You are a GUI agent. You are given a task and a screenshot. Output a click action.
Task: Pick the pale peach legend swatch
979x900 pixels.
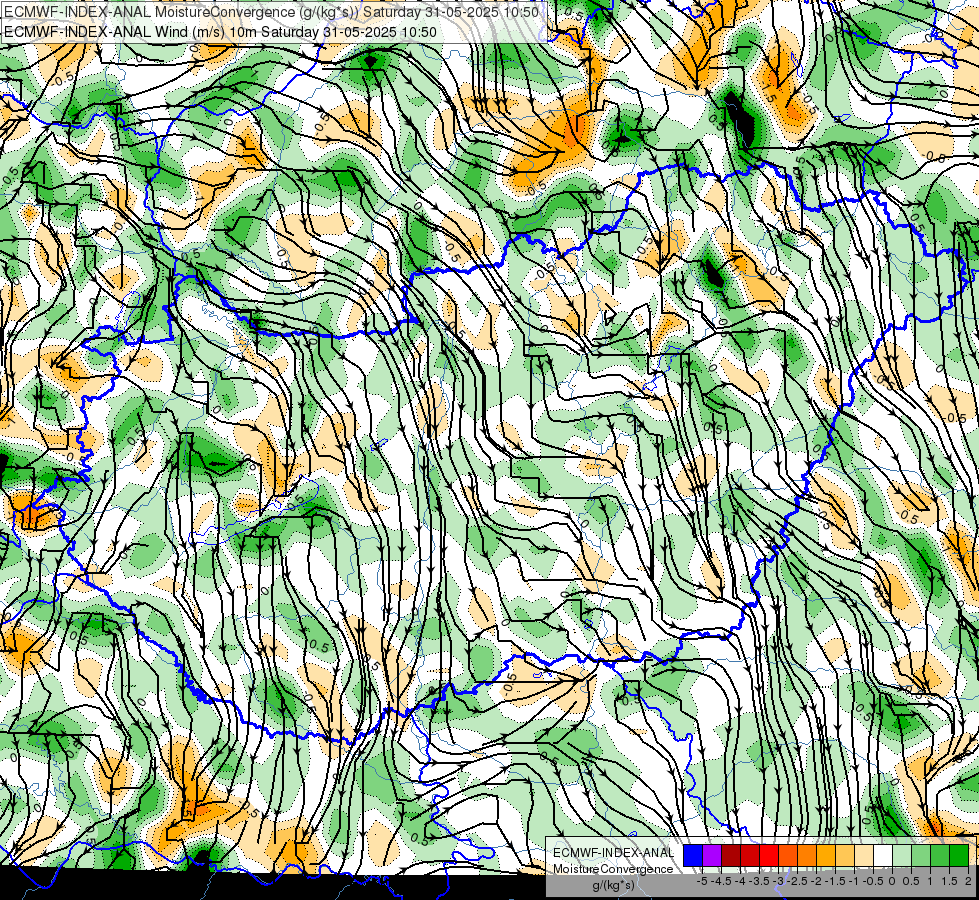click(x=864, y=856)
